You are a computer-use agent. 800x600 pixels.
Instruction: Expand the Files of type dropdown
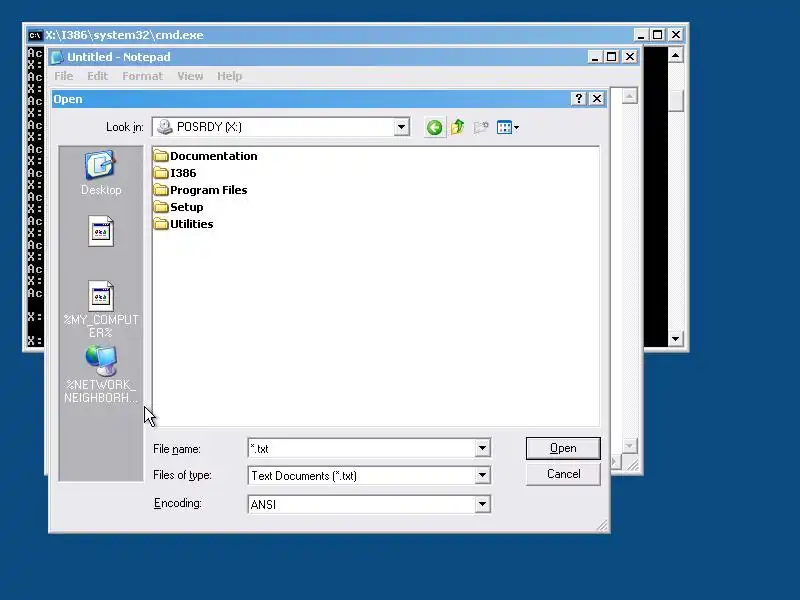point(482,476)
